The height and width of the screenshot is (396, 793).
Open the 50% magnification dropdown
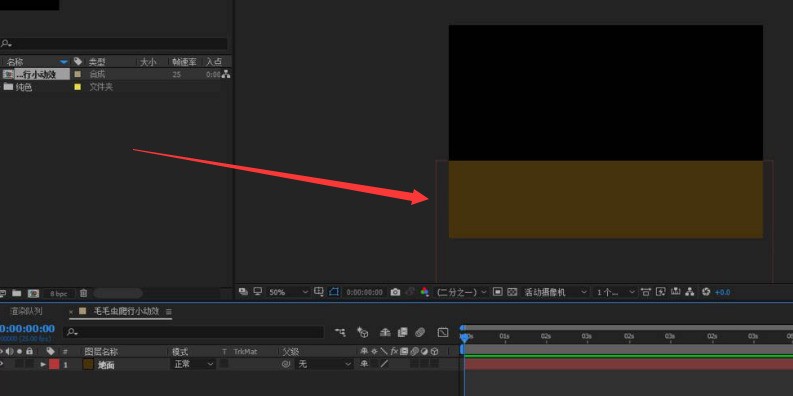(287, 292)
